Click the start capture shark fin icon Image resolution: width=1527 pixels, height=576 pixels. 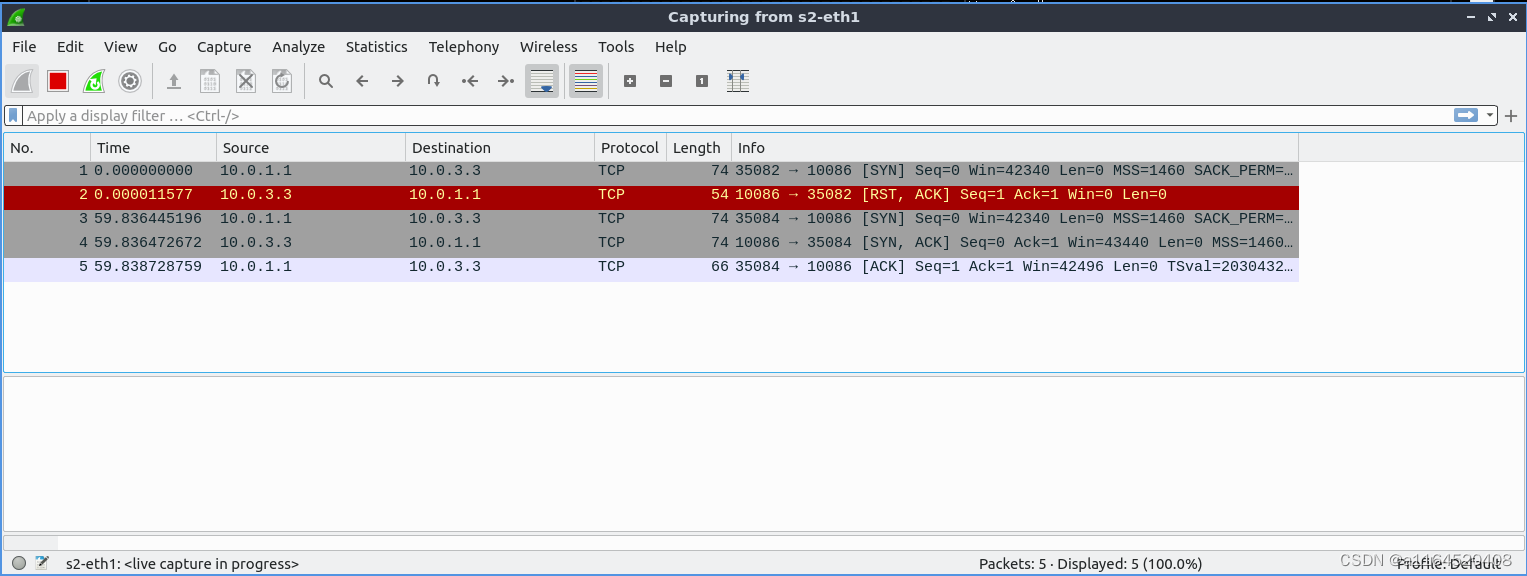click(x=22, y=81)
